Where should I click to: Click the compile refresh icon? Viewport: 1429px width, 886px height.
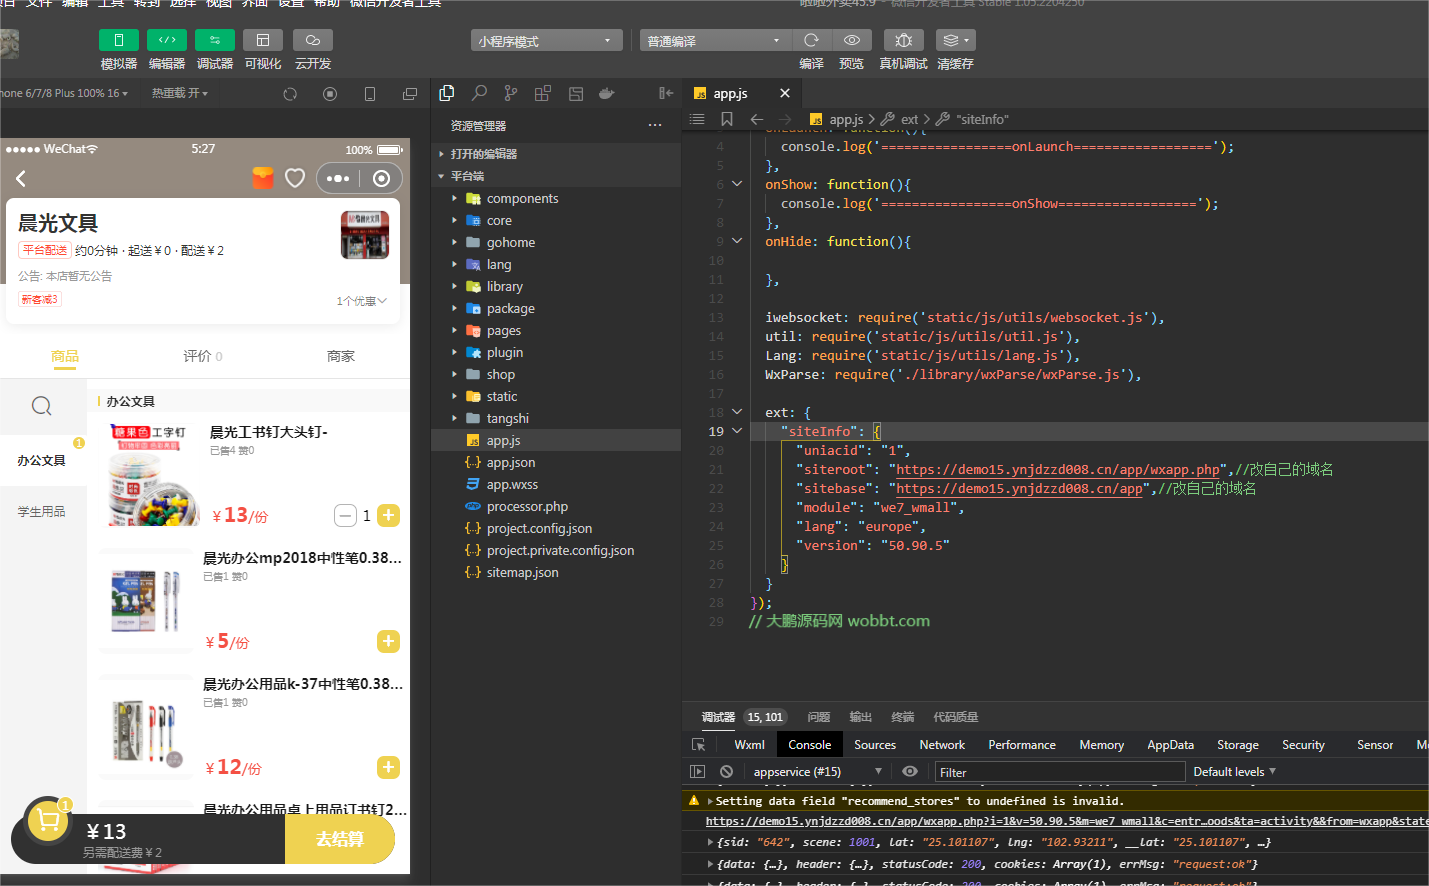811,40
